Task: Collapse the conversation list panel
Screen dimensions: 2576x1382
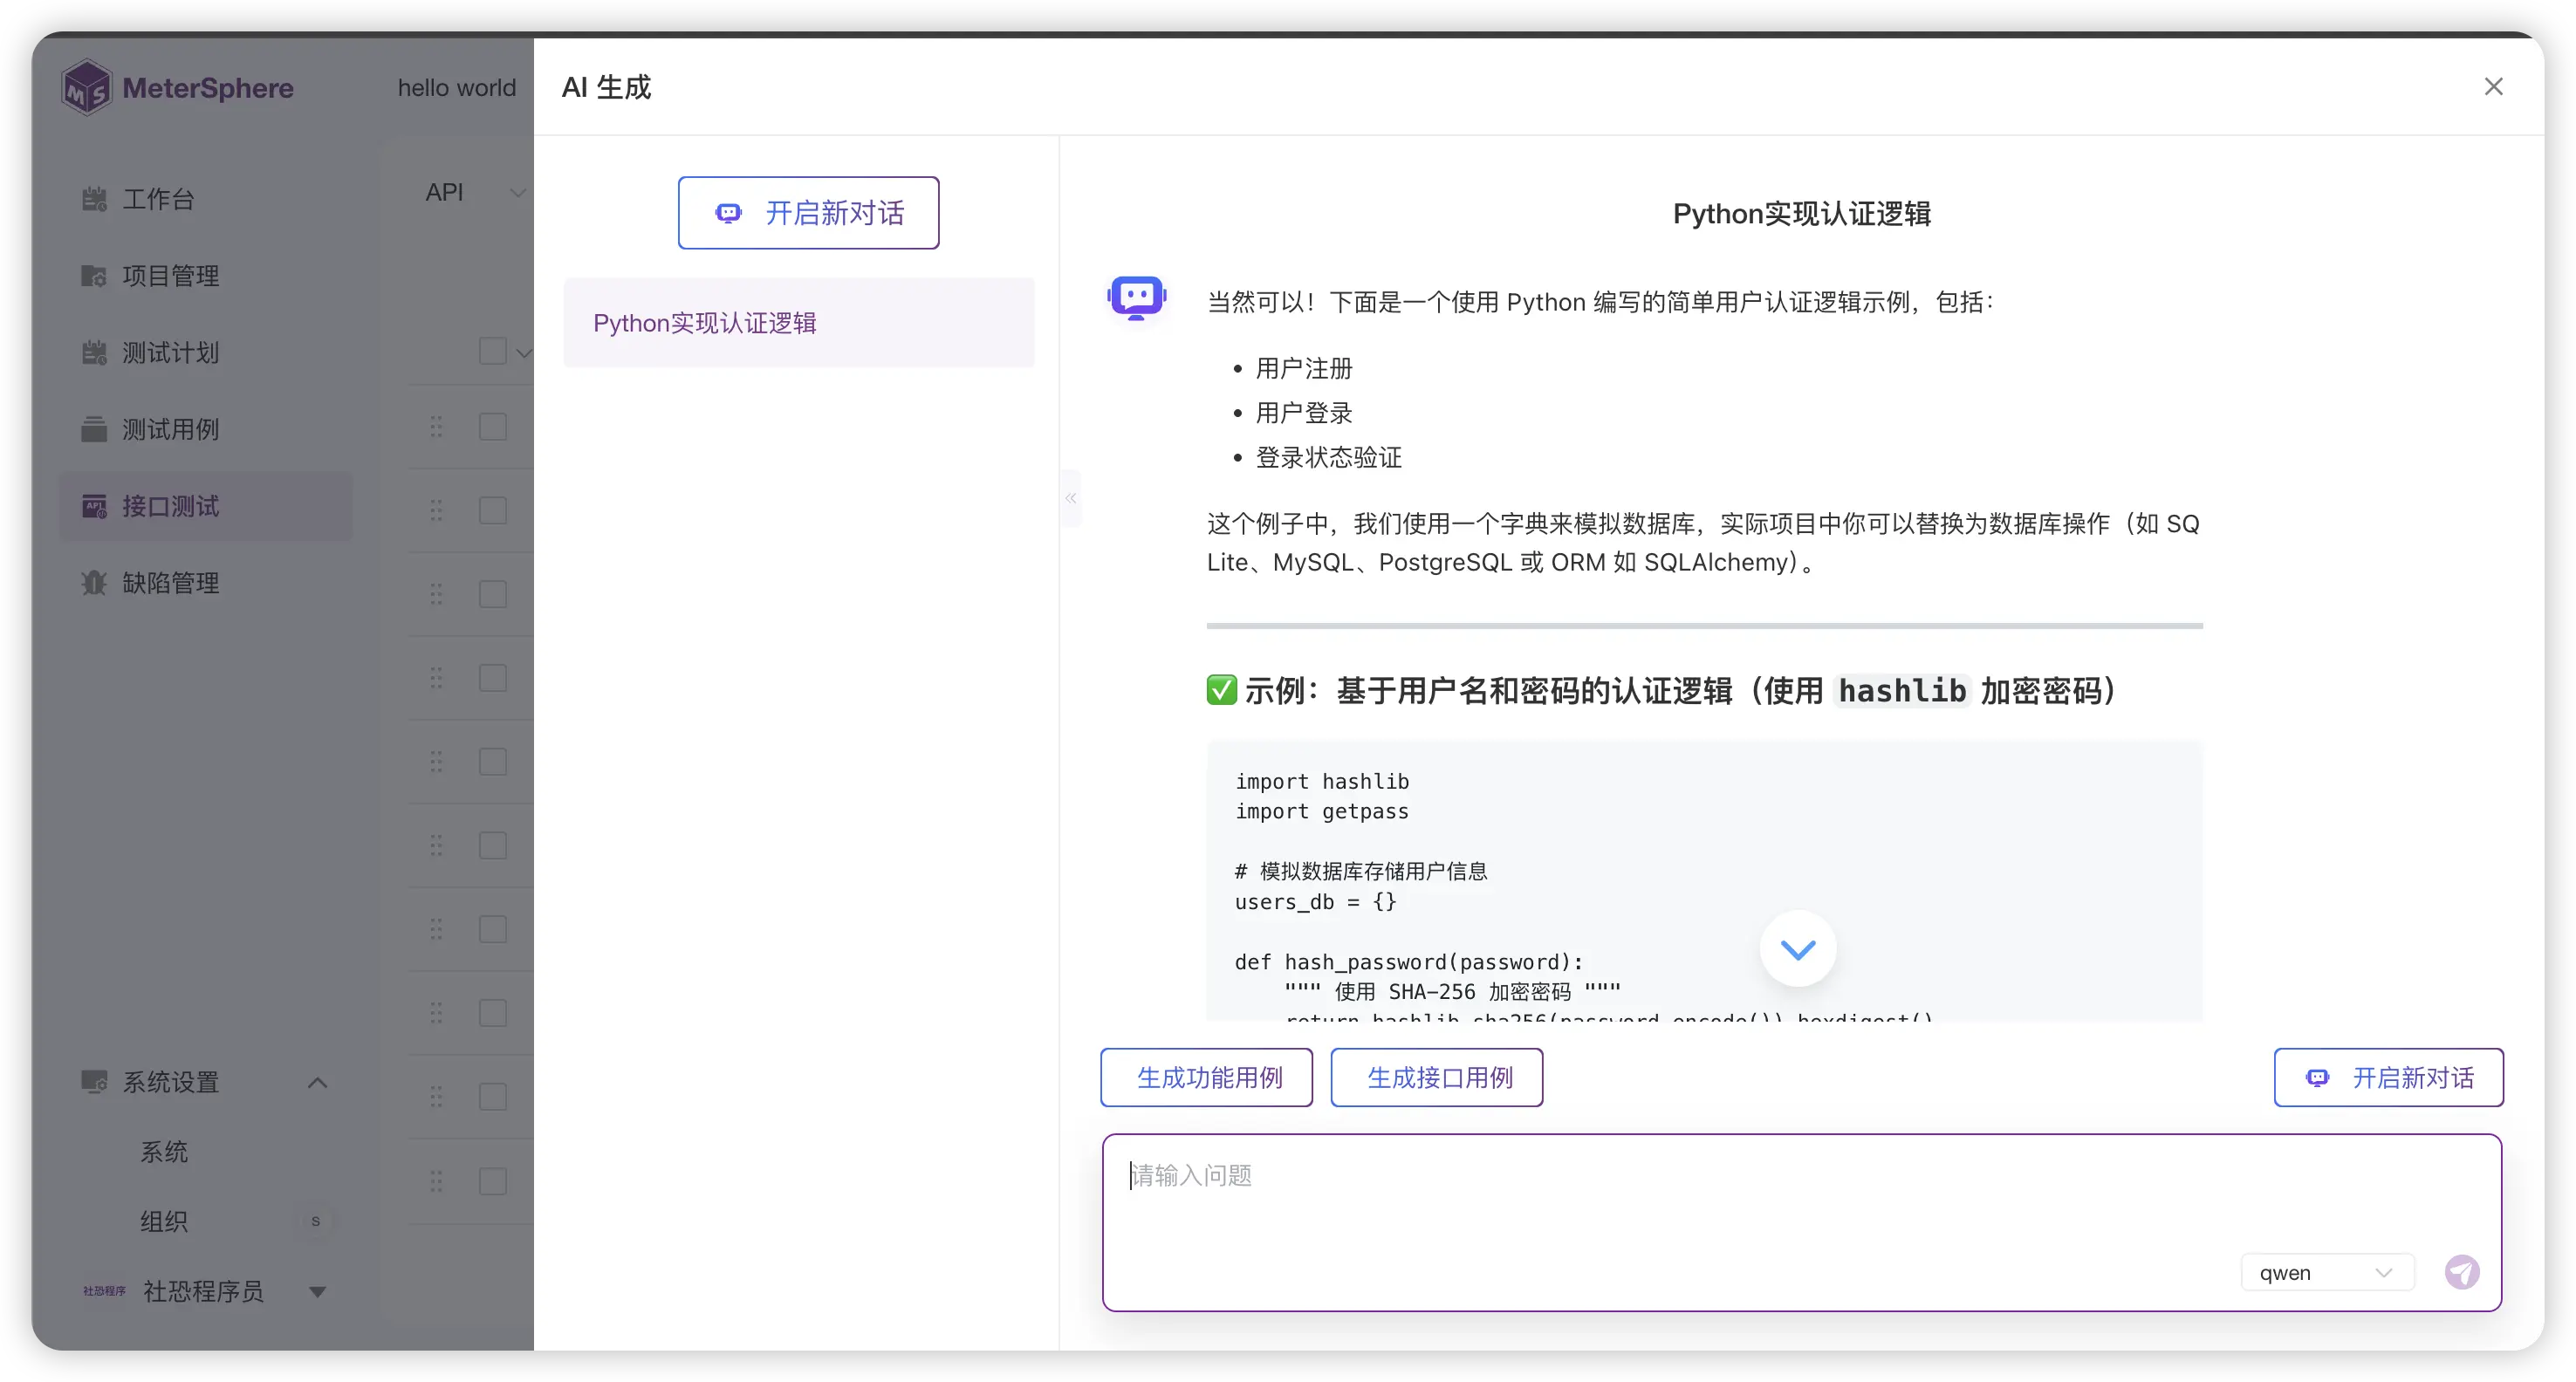Action: click(1070, 498)
